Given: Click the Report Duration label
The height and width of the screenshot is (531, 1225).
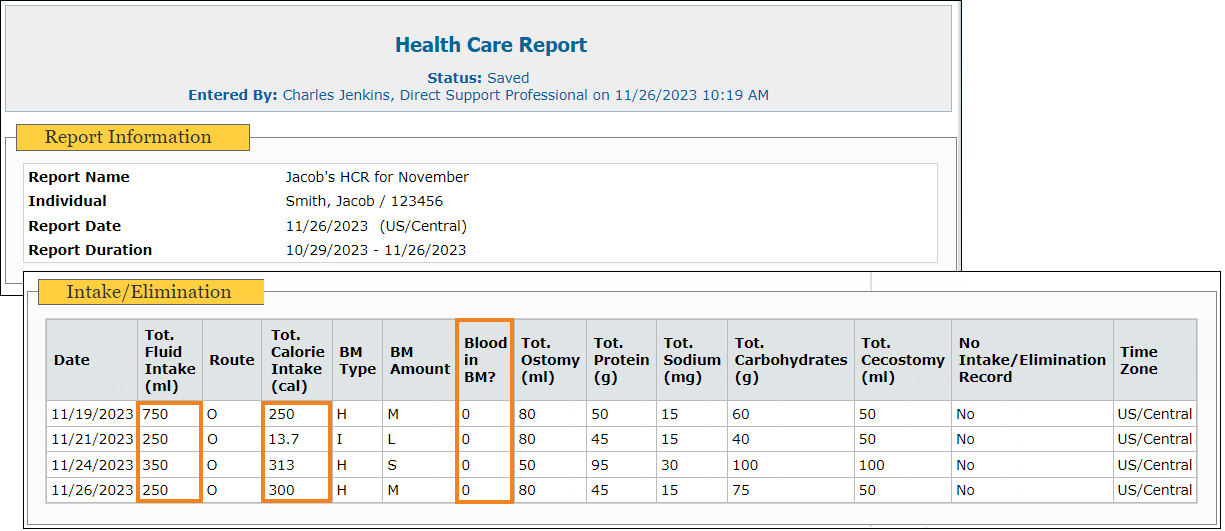Looking at the screenshot, I should (x=90, y=250).
